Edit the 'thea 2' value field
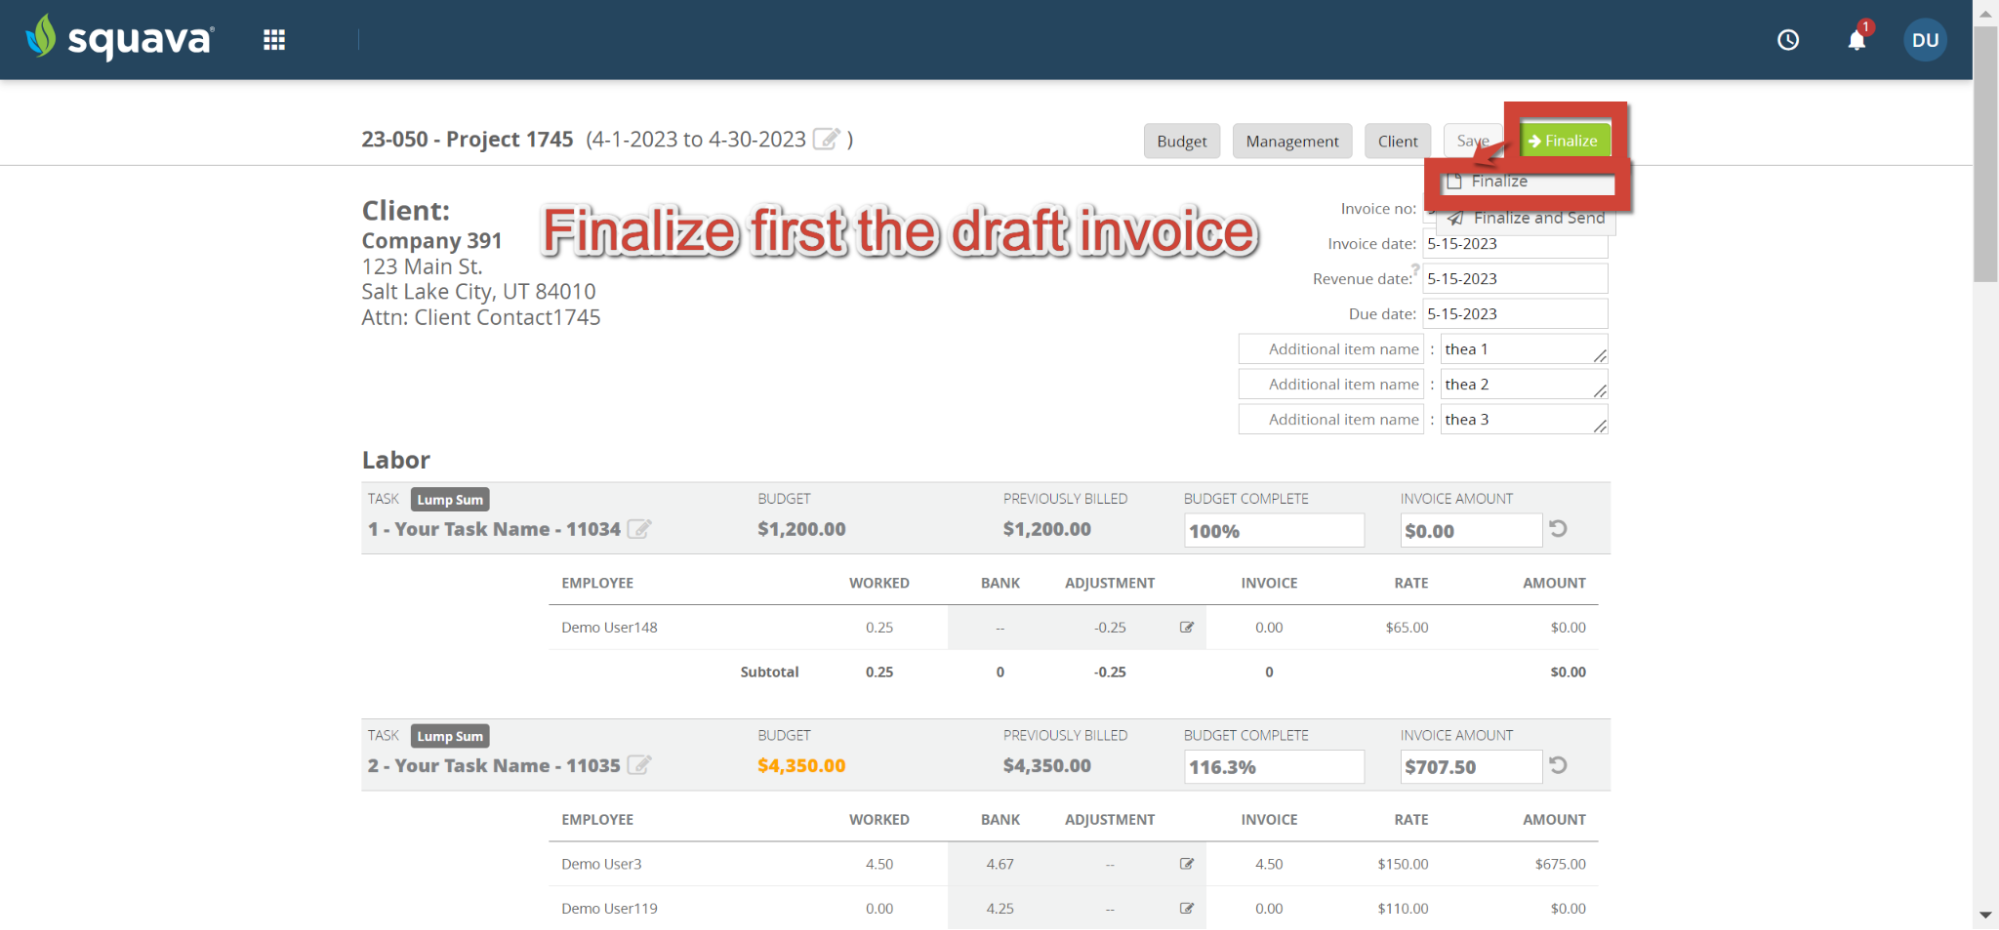The height and width of the screenshot is (930, 1999). click(x=1524, y=384)
